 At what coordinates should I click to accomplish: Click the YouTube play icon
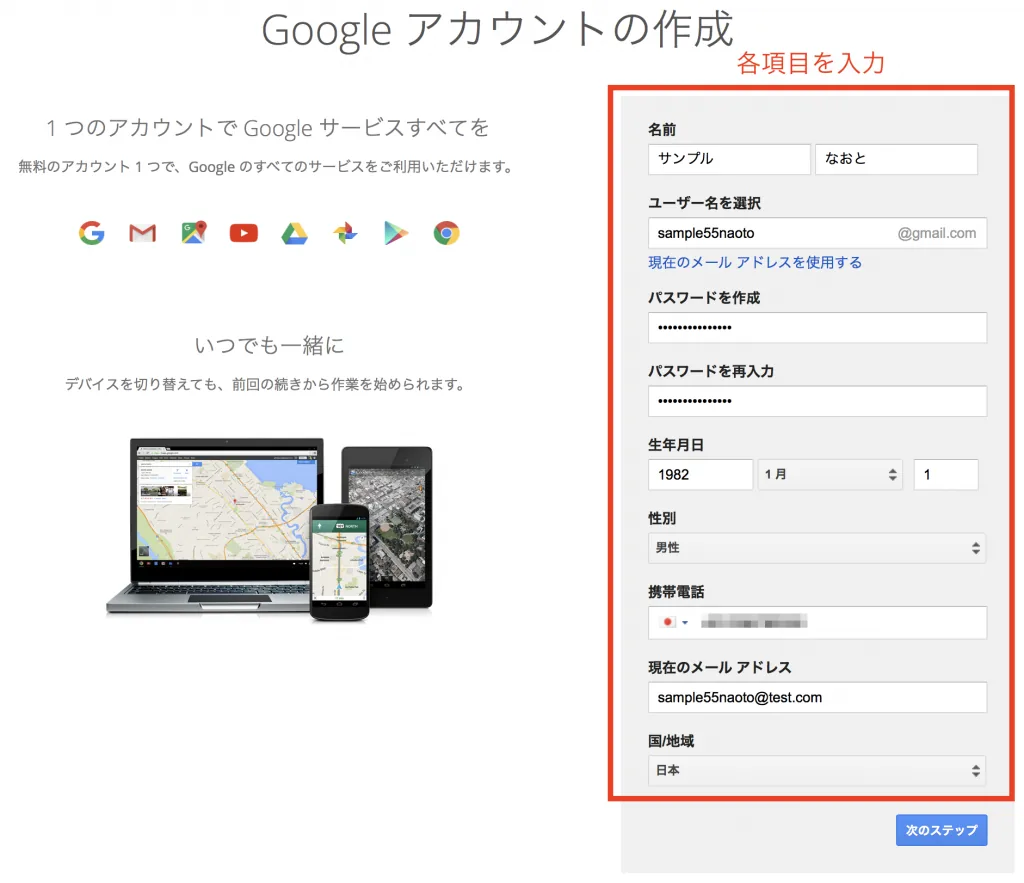[244, 233]
